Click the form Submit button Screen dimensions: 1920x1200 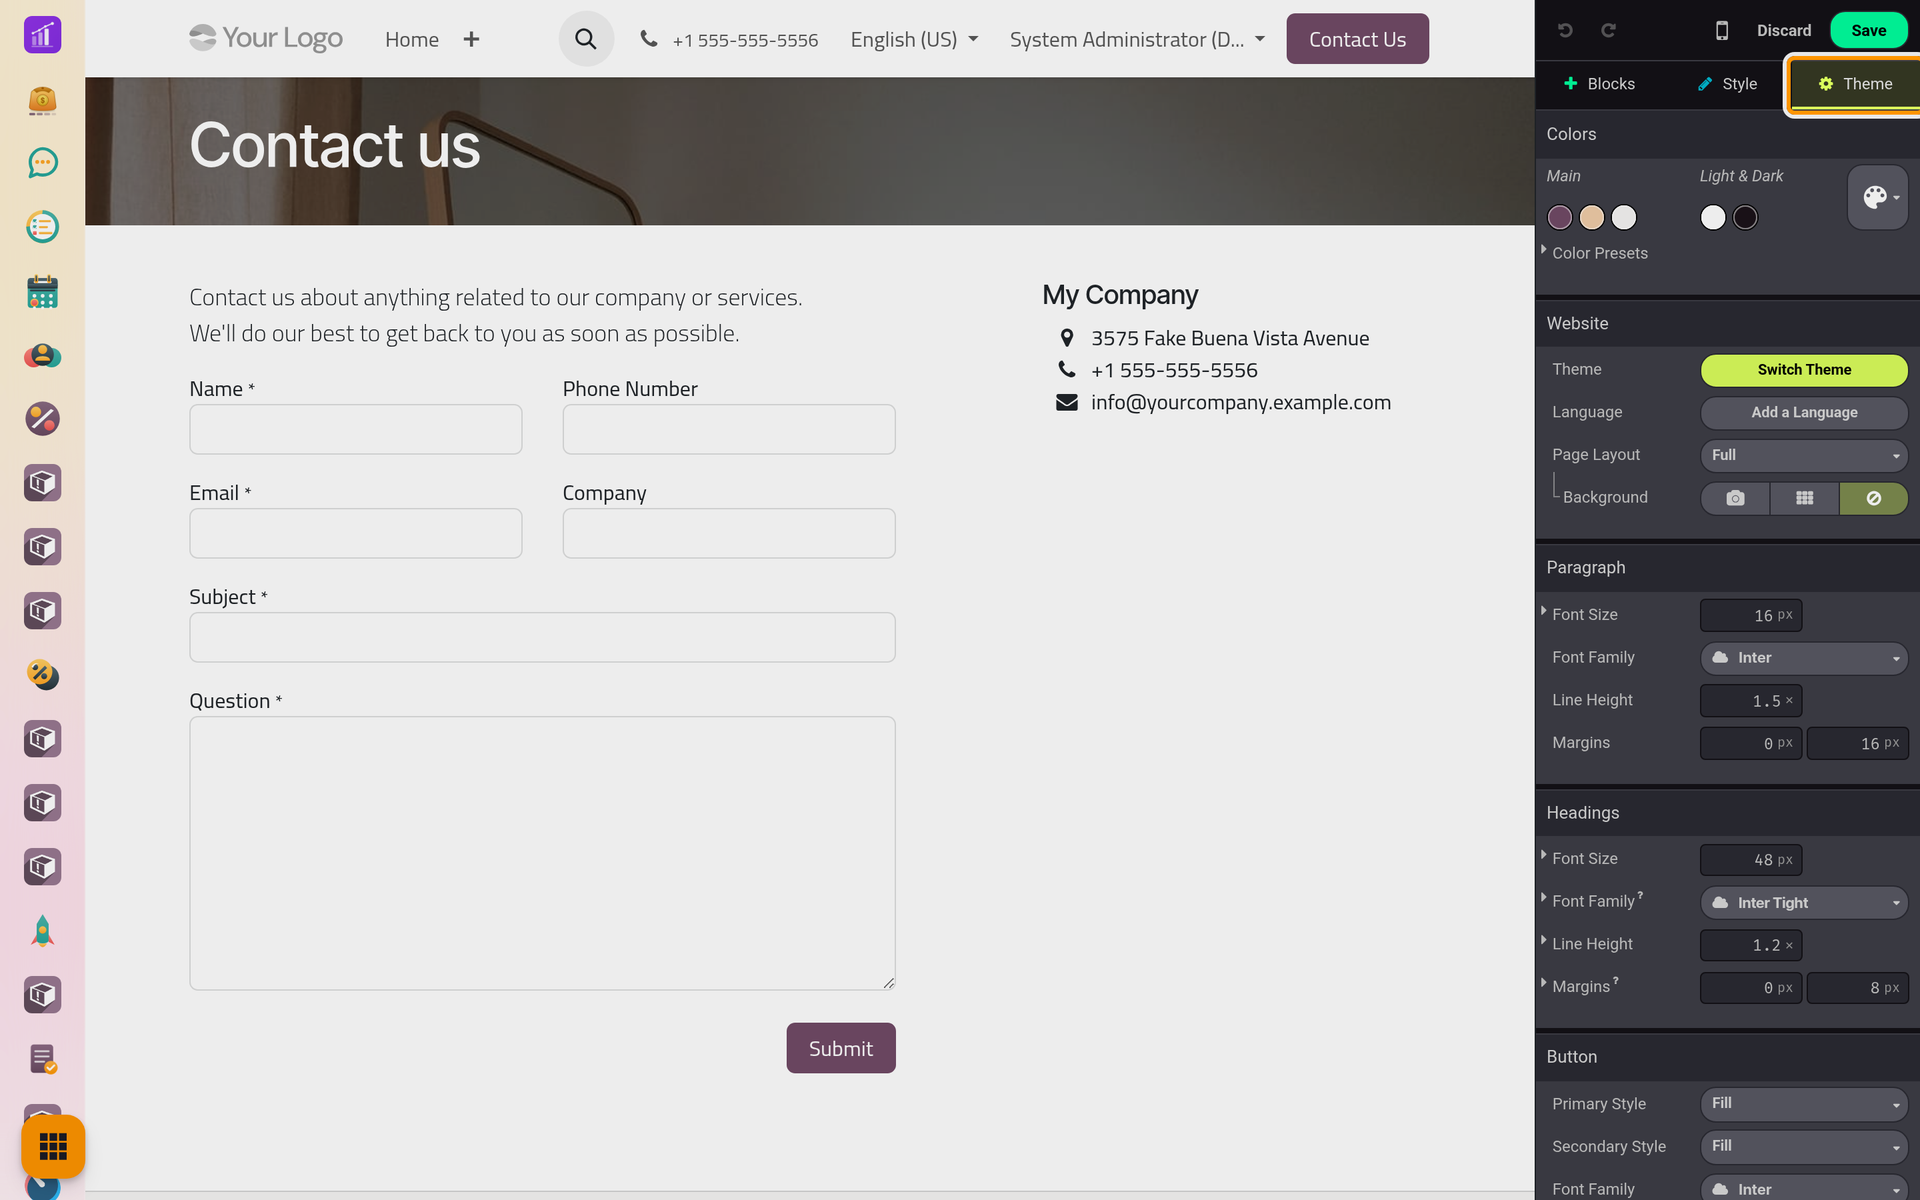841,1048
